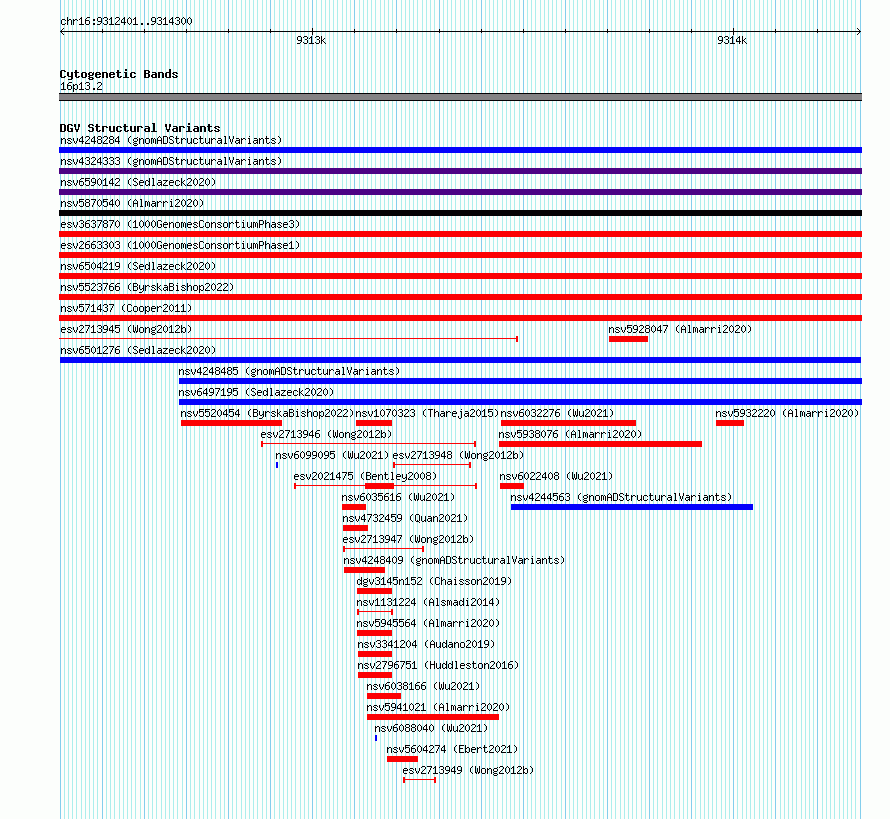
Task: Select the gray cytogenetic band bar
Action: pos(460,97)
